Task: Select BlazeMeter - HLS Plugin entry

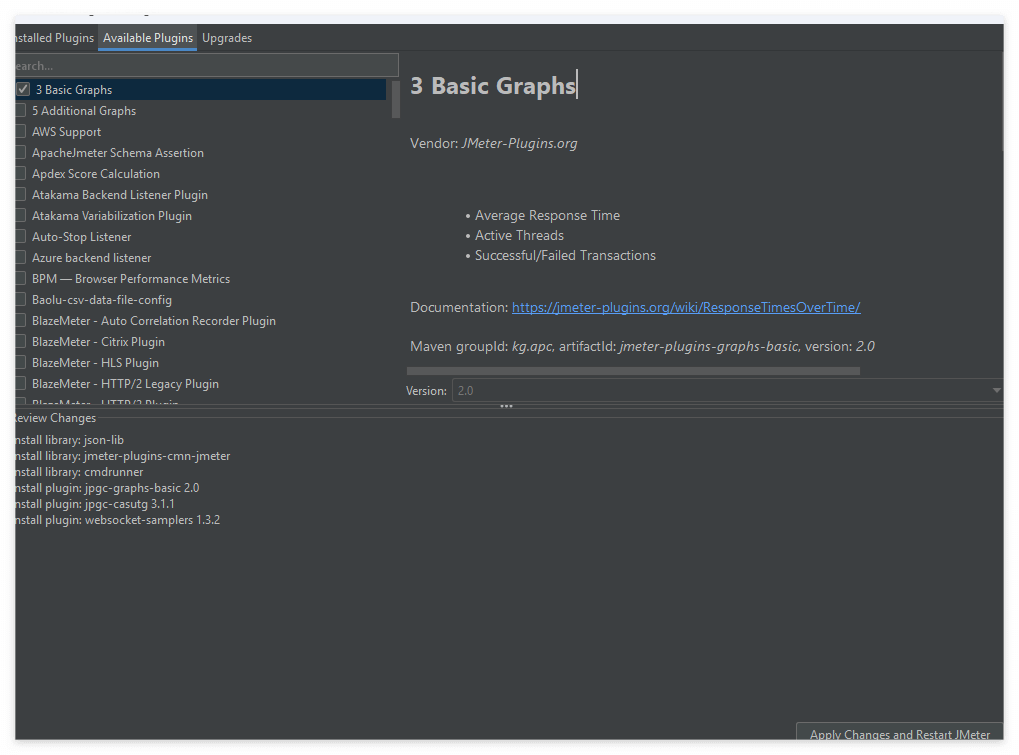Action: [95, 363]
